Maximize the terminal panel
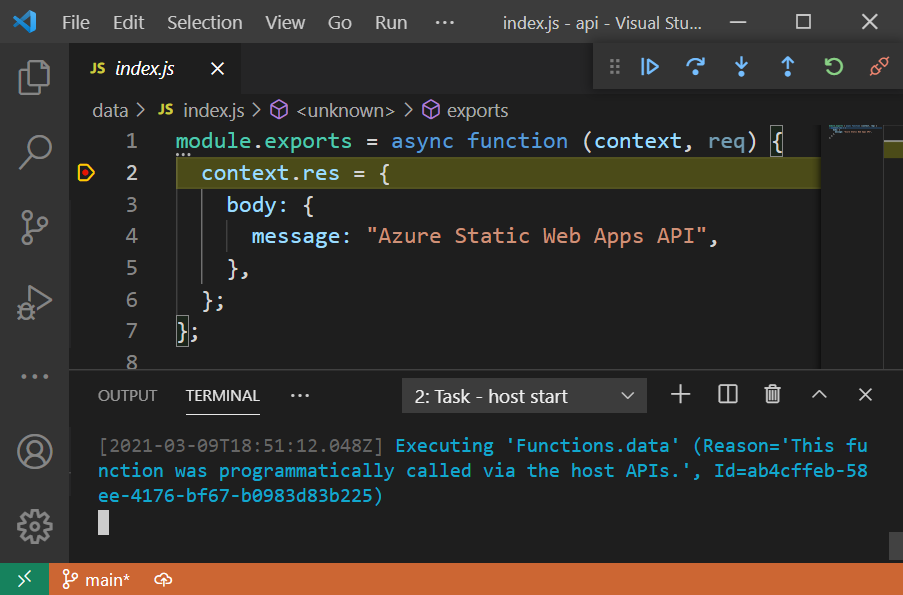903x595 pixels. point(818,394)
